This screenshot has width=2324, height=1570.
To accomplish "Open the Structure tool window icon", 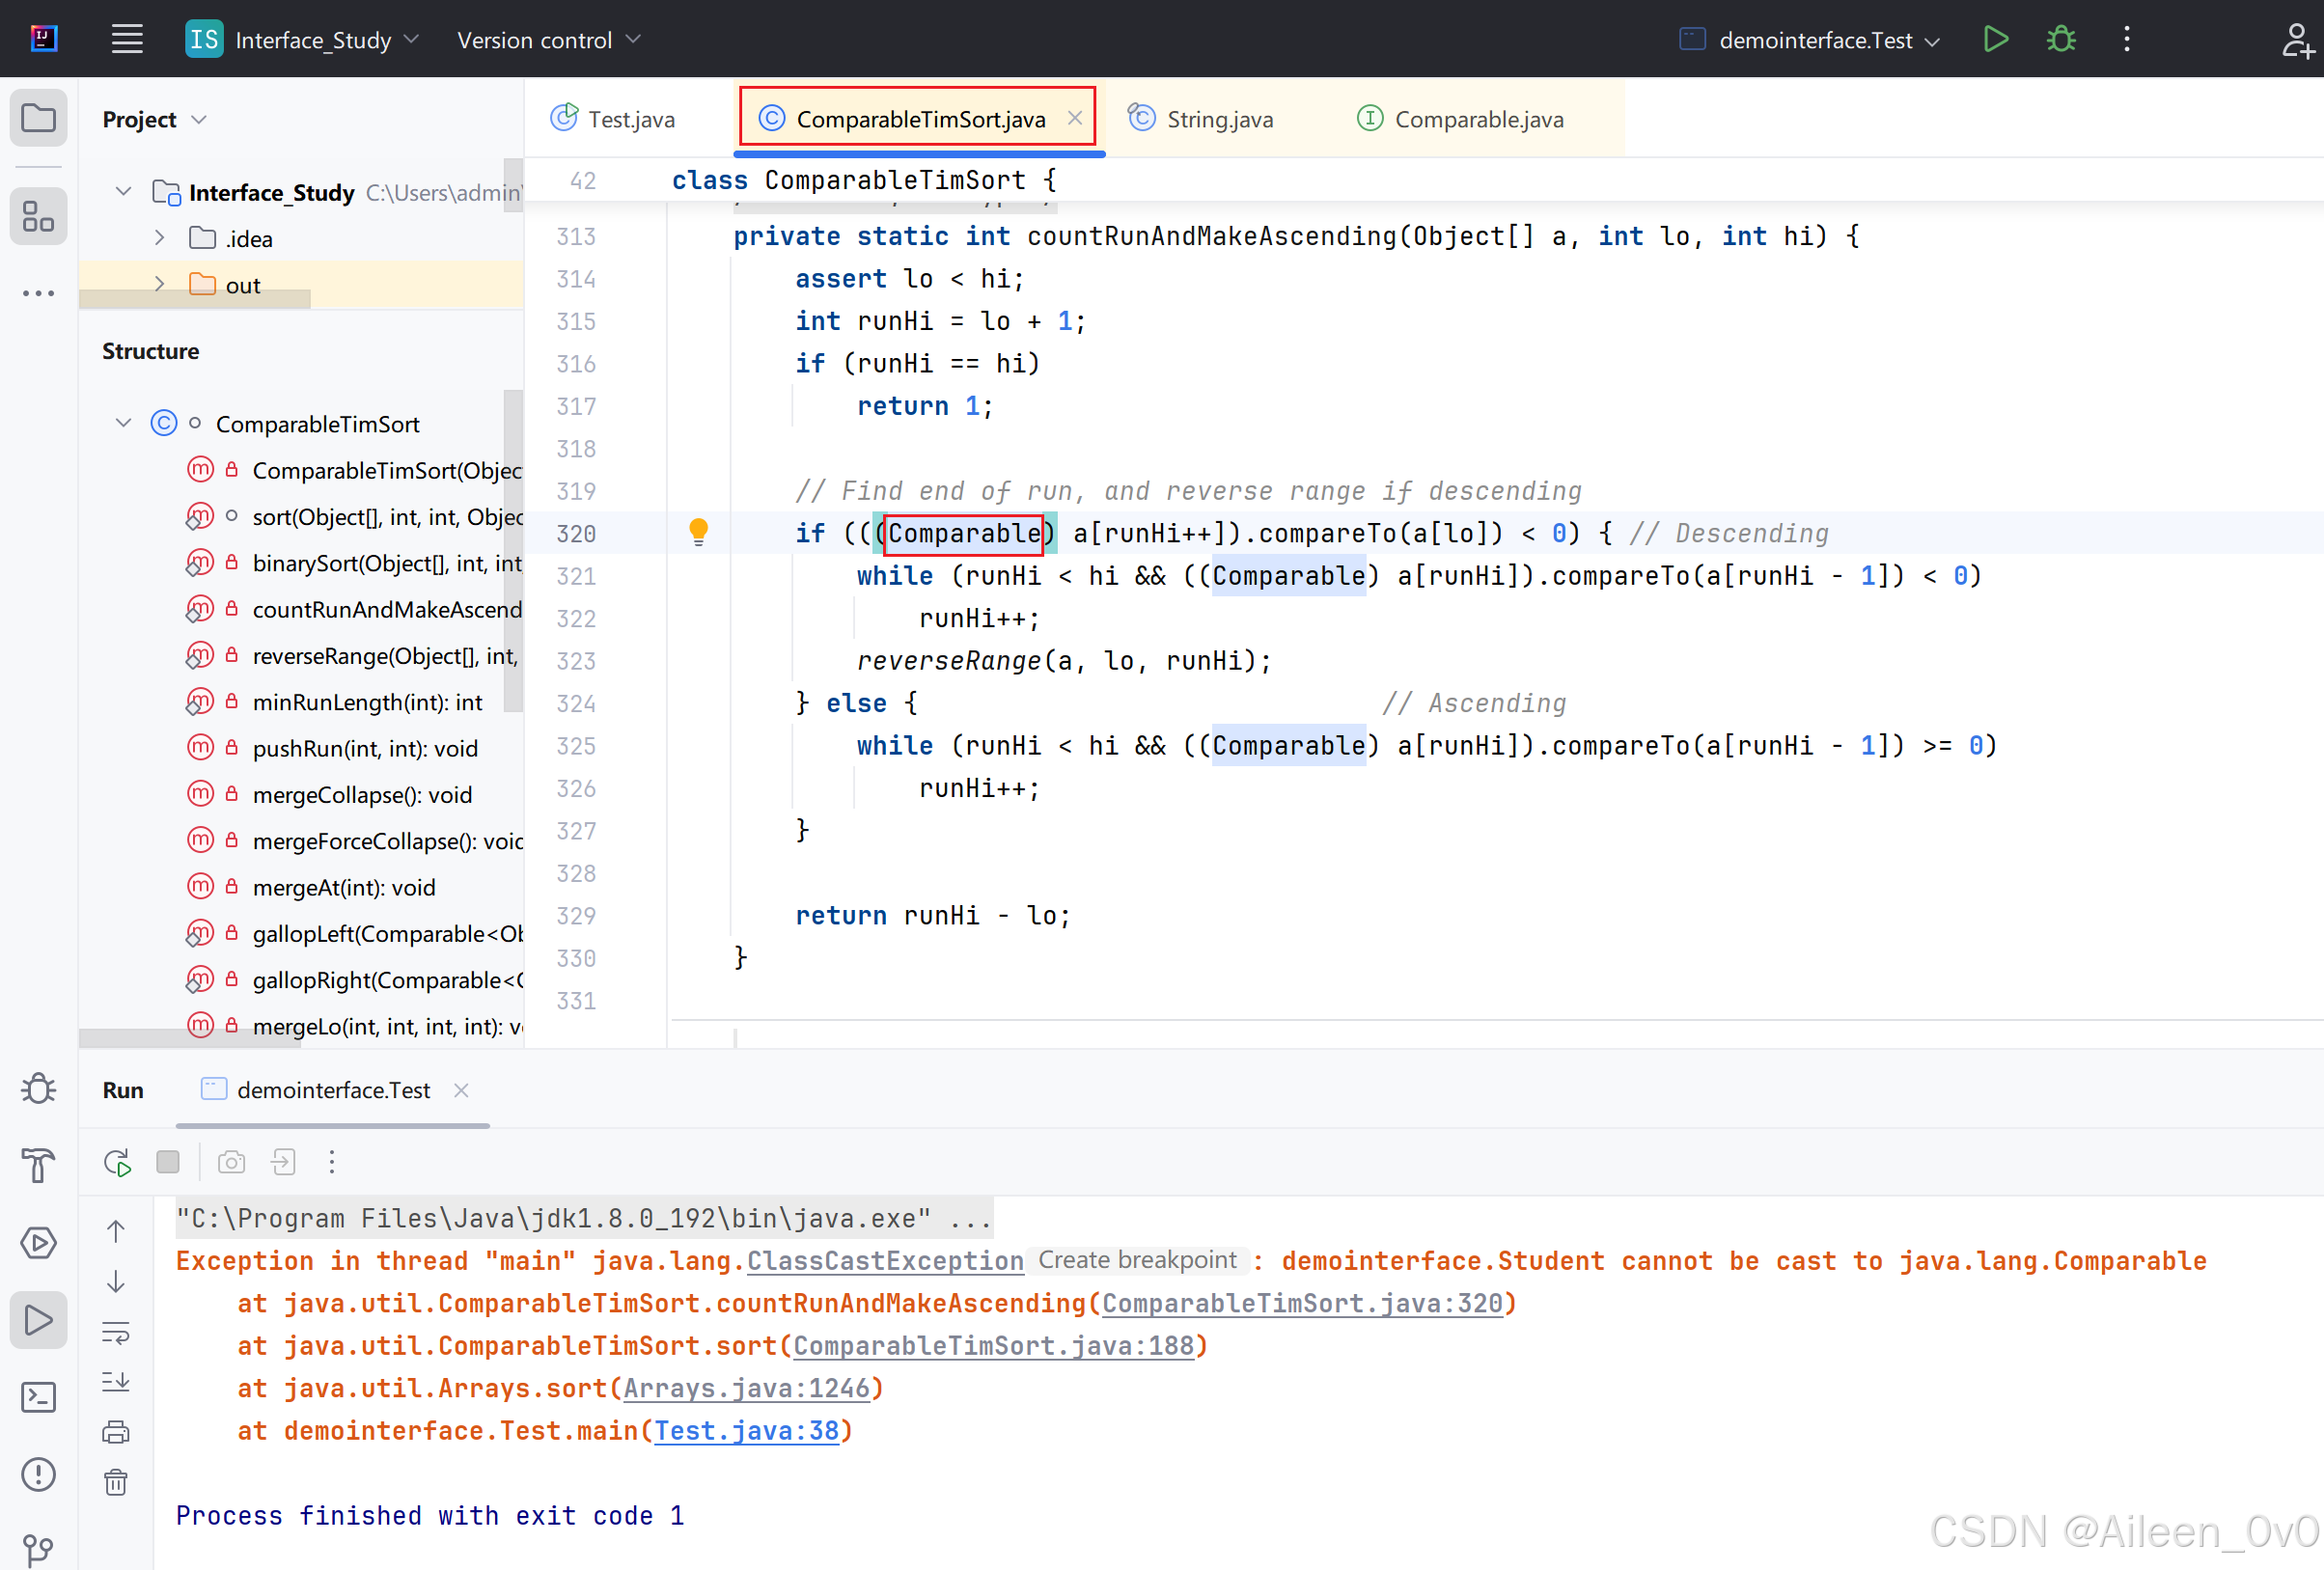I will tap(39, 216).
